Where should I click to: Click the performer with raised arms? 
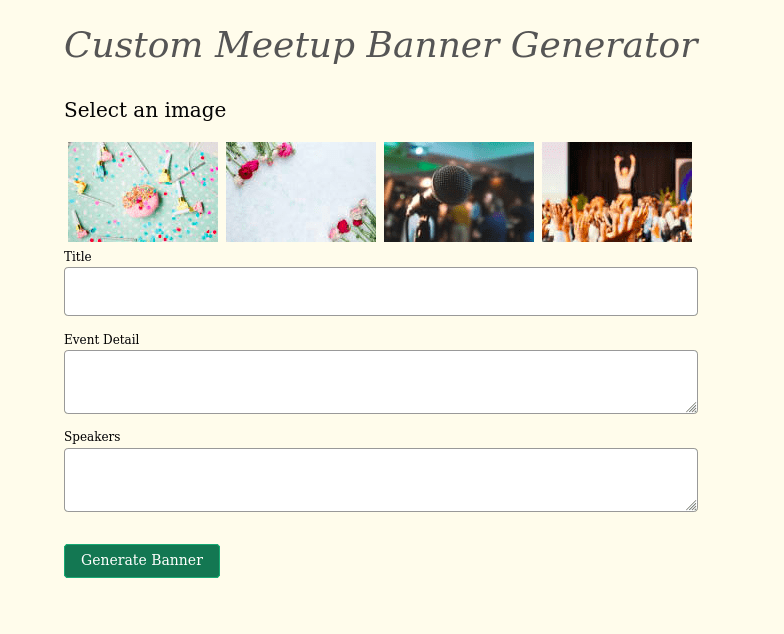[x=626, y=172]
